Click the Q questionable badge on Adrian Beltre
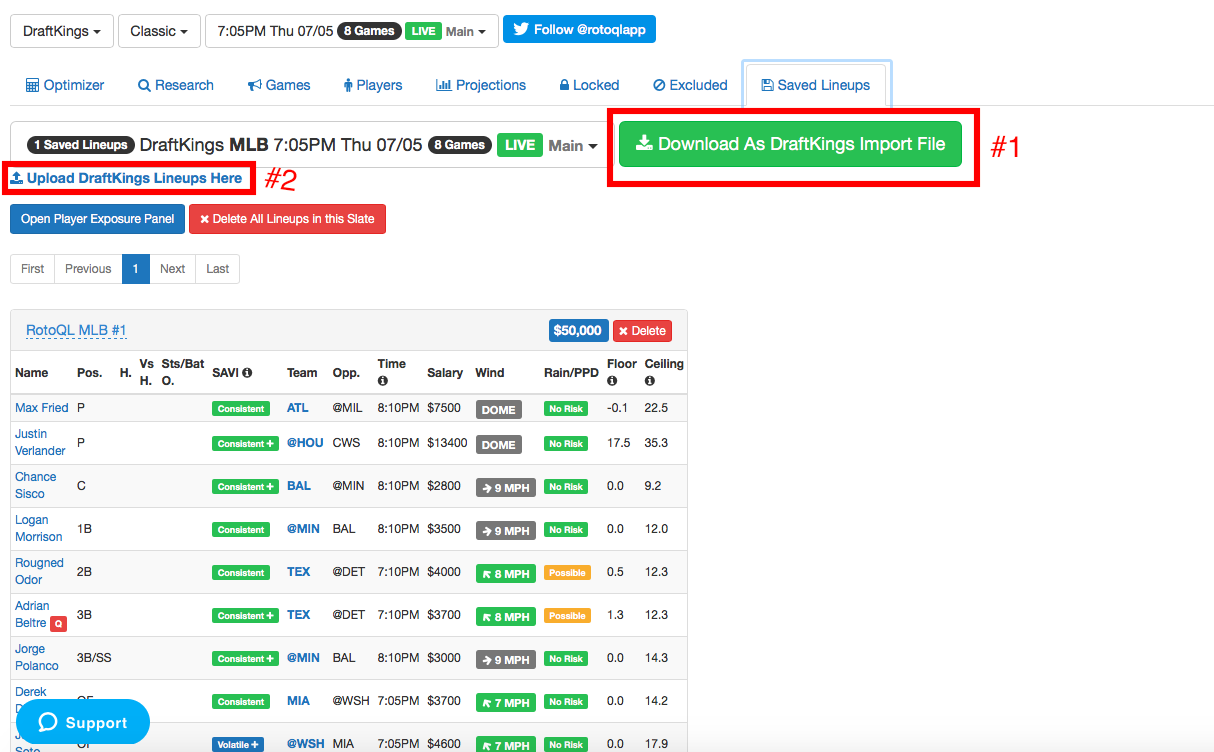The width and height of the screenshot is (1214, 752). pyautogui.click(x=58, y=623)
